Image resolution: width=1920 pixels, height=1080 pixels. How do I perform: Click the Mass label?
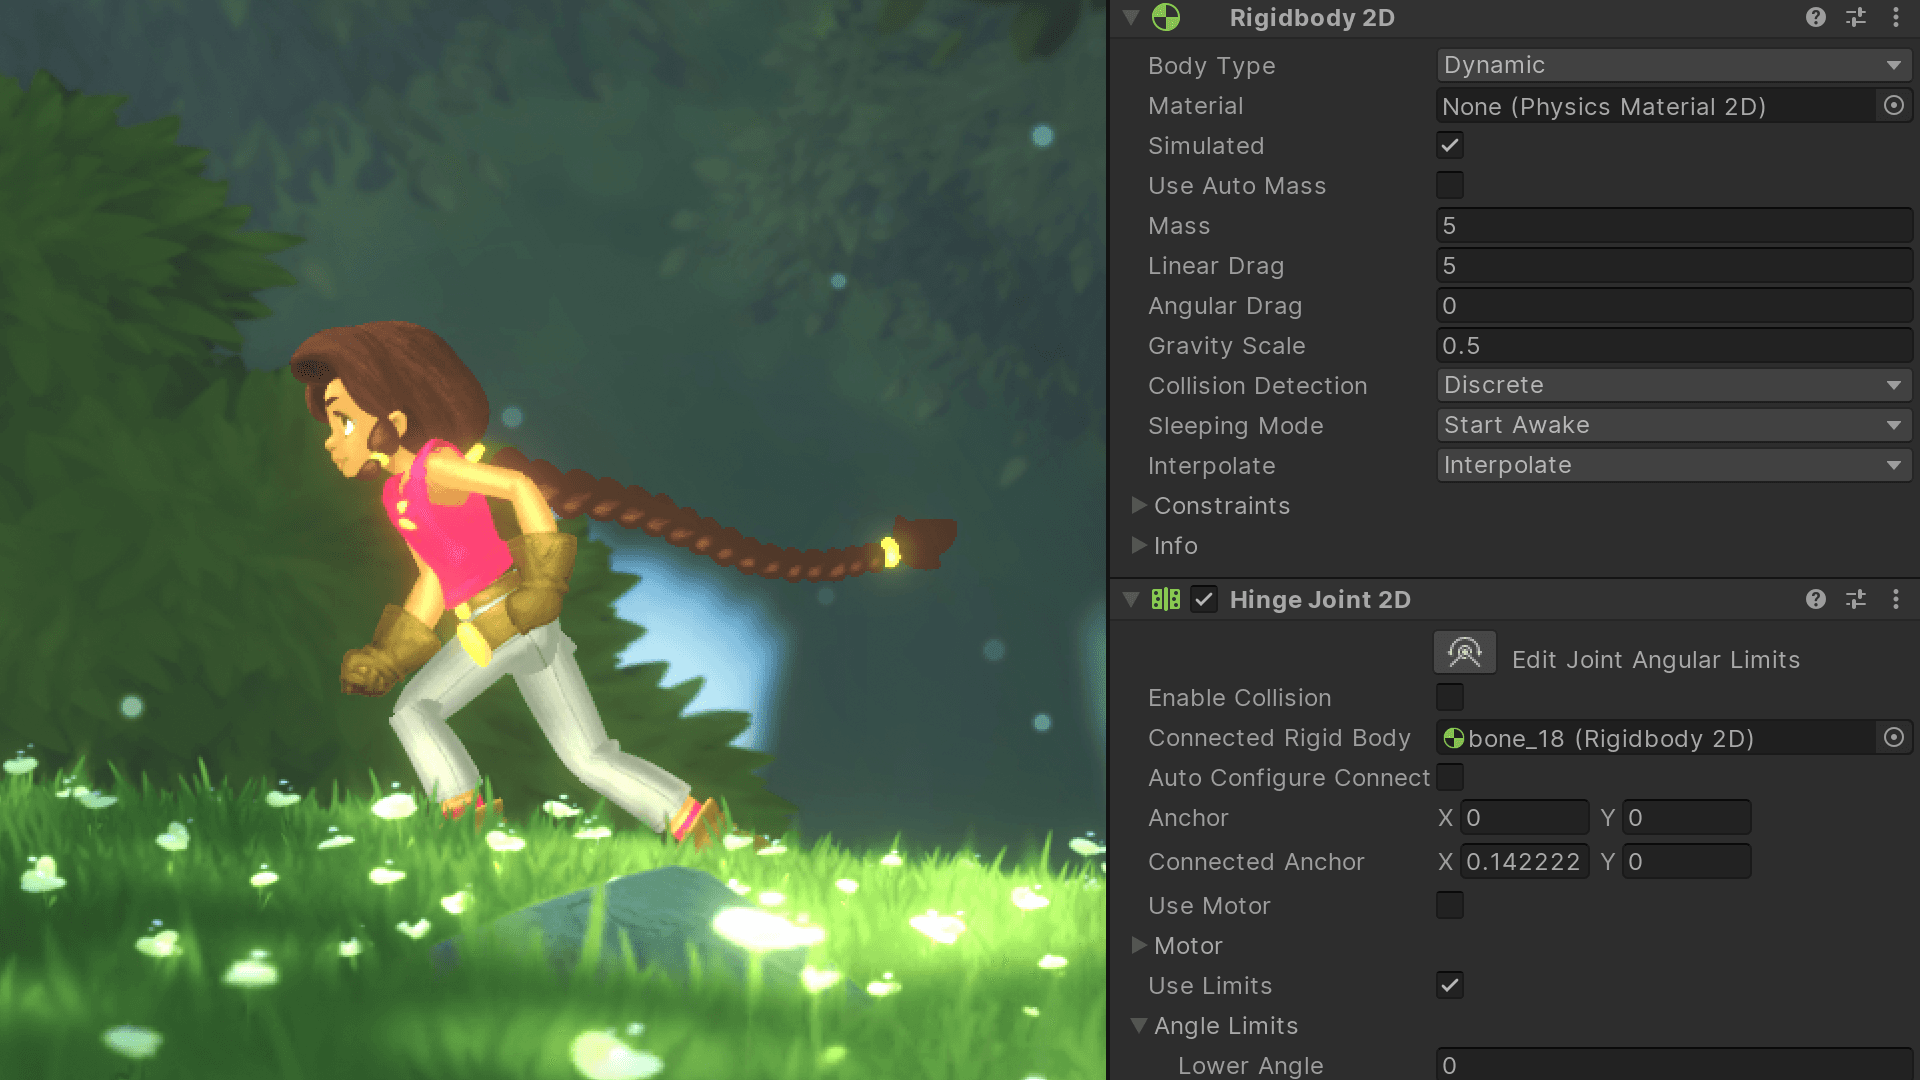click(1179, 226)
